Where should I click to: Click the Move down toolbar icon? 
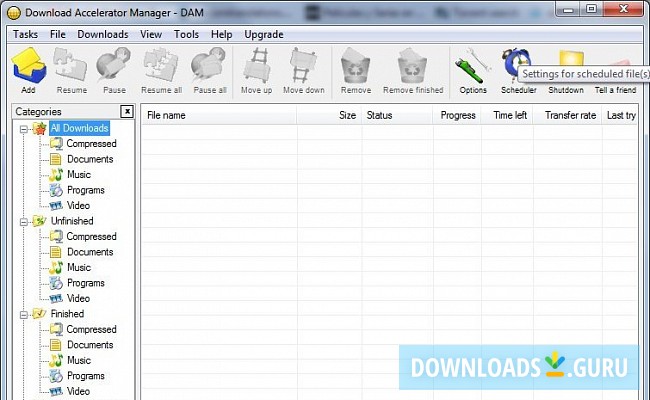pos(303,65)
